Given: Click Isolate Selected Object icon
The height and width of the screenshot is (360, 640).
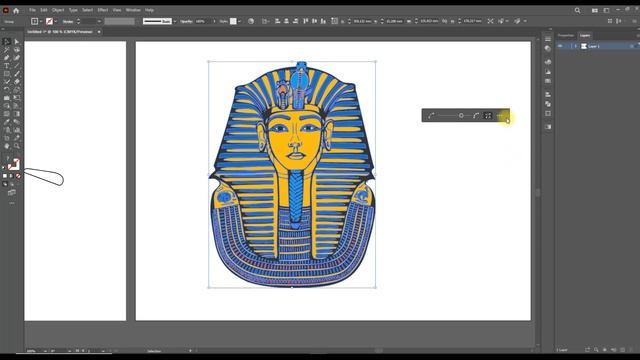Looking at the screenshot, I should [x=490, y=21].
